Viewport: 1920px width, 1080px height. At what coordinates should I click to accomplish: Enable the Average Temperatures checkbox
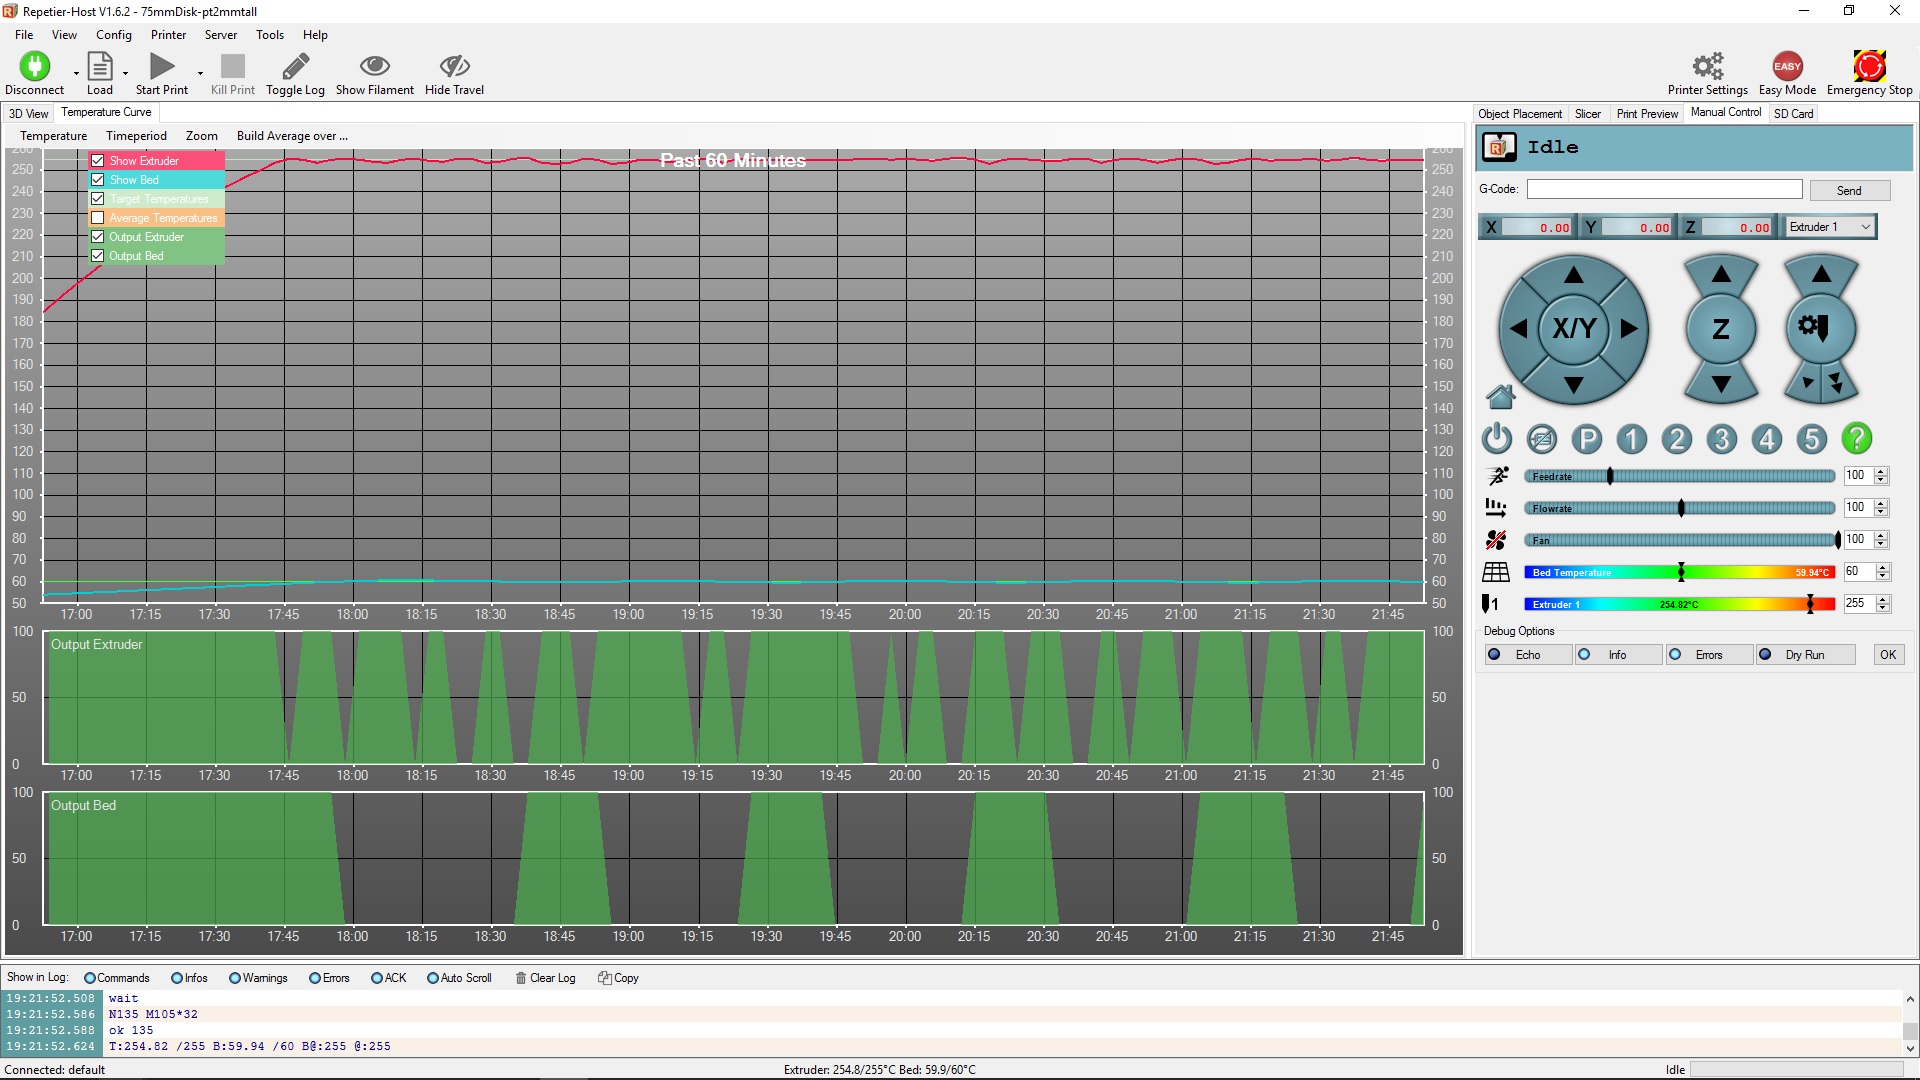98,218
